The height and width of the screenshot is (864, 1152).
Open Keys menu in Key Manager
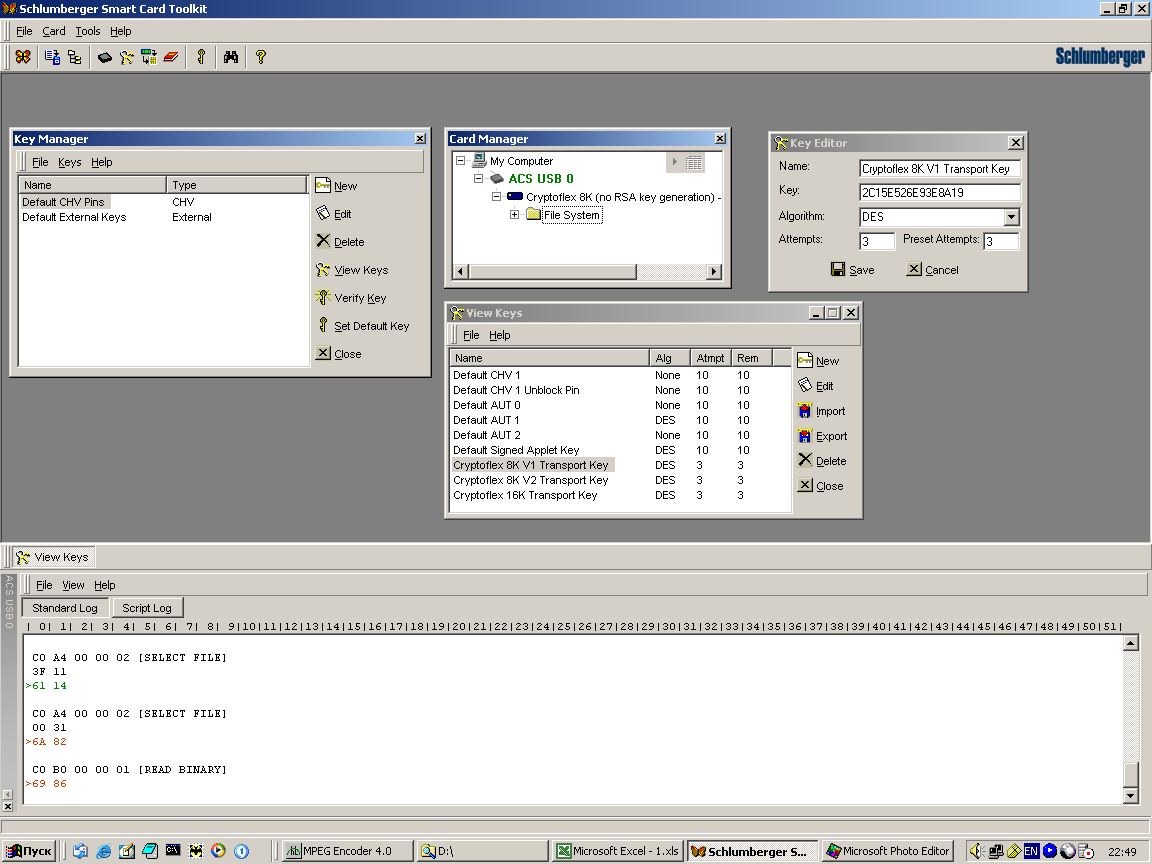point(70,162)
